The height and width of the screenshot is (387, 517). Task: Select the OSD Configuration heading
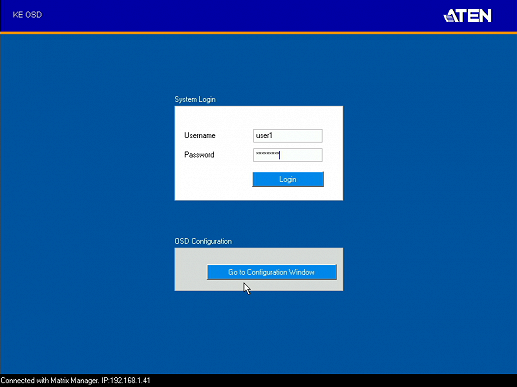[203, 241]
